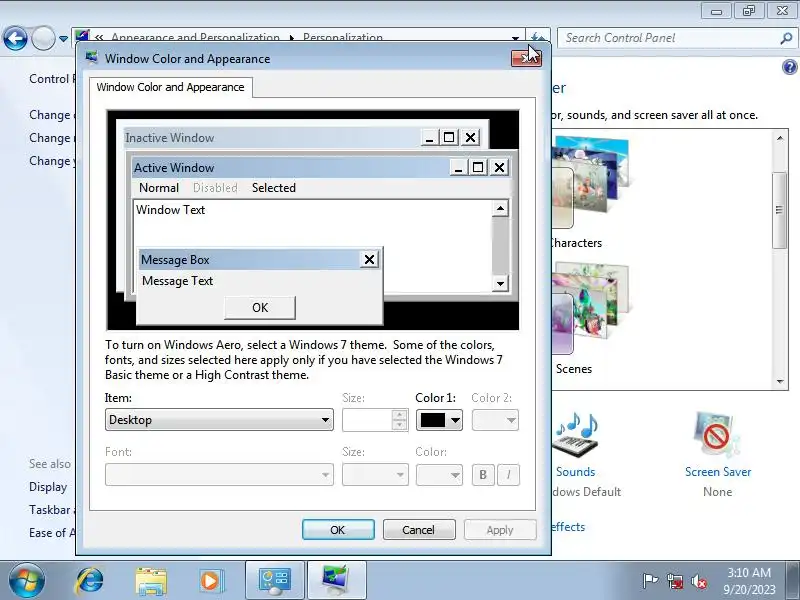This screenshot has width=800, height=600.
Task: Click the Back arrow in Control Panel
Action: [15, 38]
